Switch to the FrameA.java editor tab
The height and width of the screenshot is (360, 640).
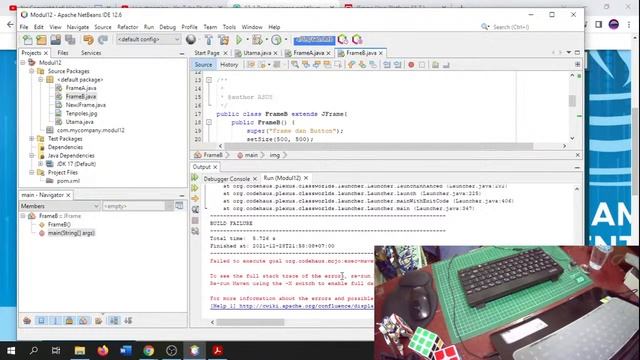point(309,53)
